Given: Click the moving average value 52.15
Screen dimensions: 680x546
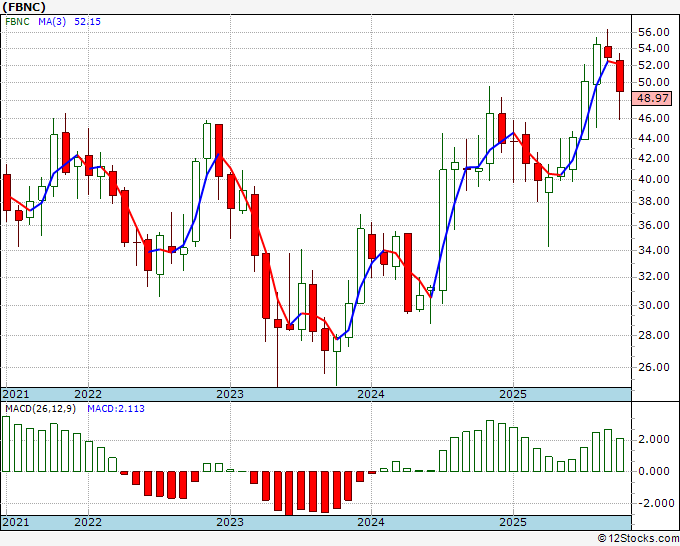Looking at the screenshot, I should click(87, 21).
